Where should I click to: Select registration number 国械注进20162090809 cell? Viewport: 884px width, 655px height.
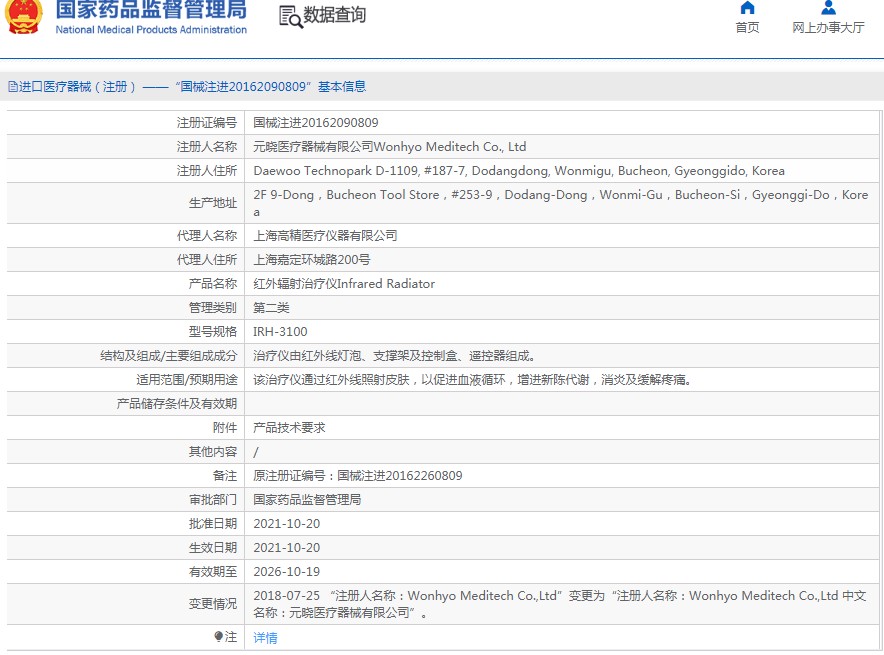pyautogui.click(x=315, y=123)
